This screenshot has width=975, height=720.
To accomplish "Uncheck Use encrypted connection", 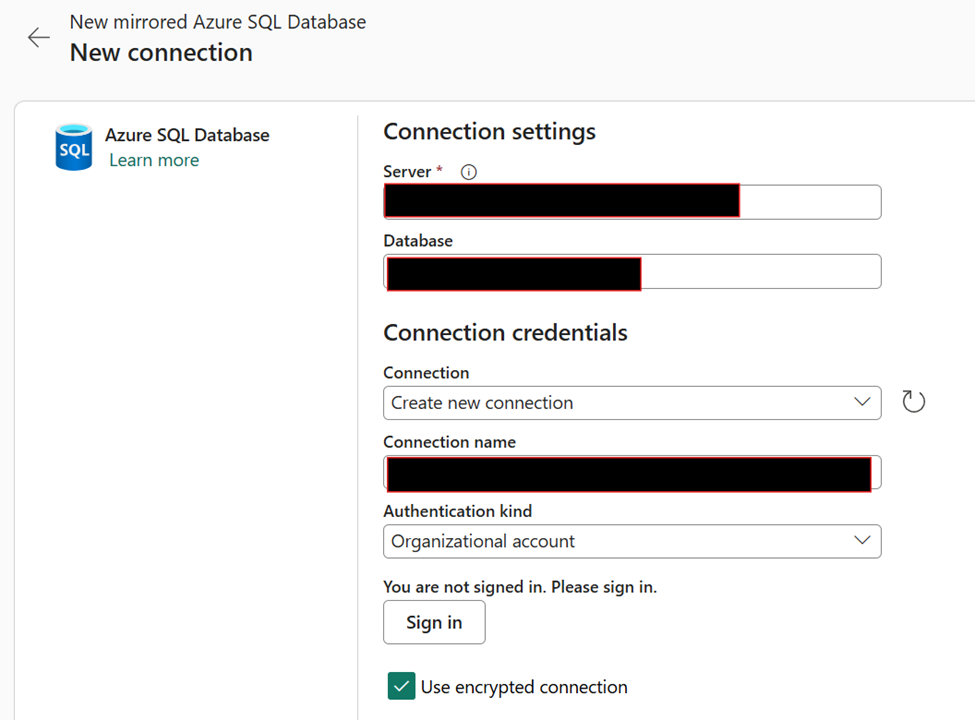I will pos(401,686).
